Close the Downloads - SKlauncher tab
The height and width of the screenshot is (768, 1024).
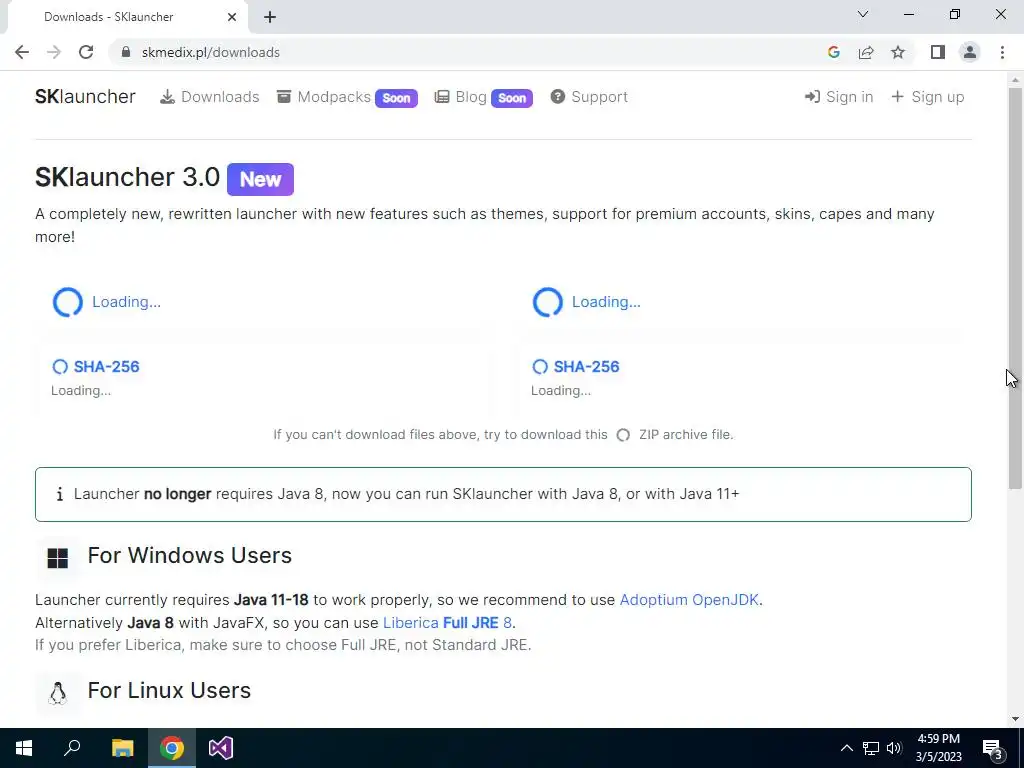232,17
